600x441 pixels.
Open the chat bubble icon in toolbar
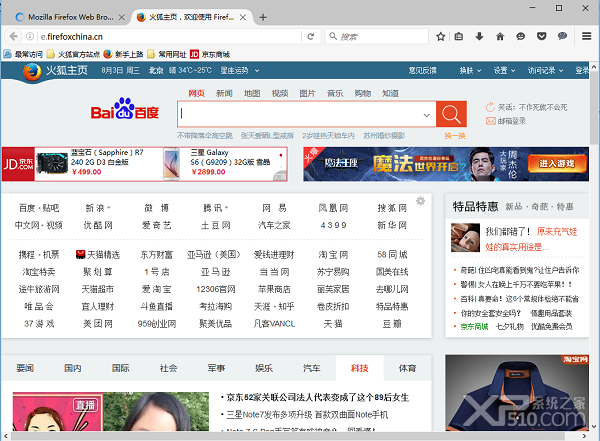520,36
